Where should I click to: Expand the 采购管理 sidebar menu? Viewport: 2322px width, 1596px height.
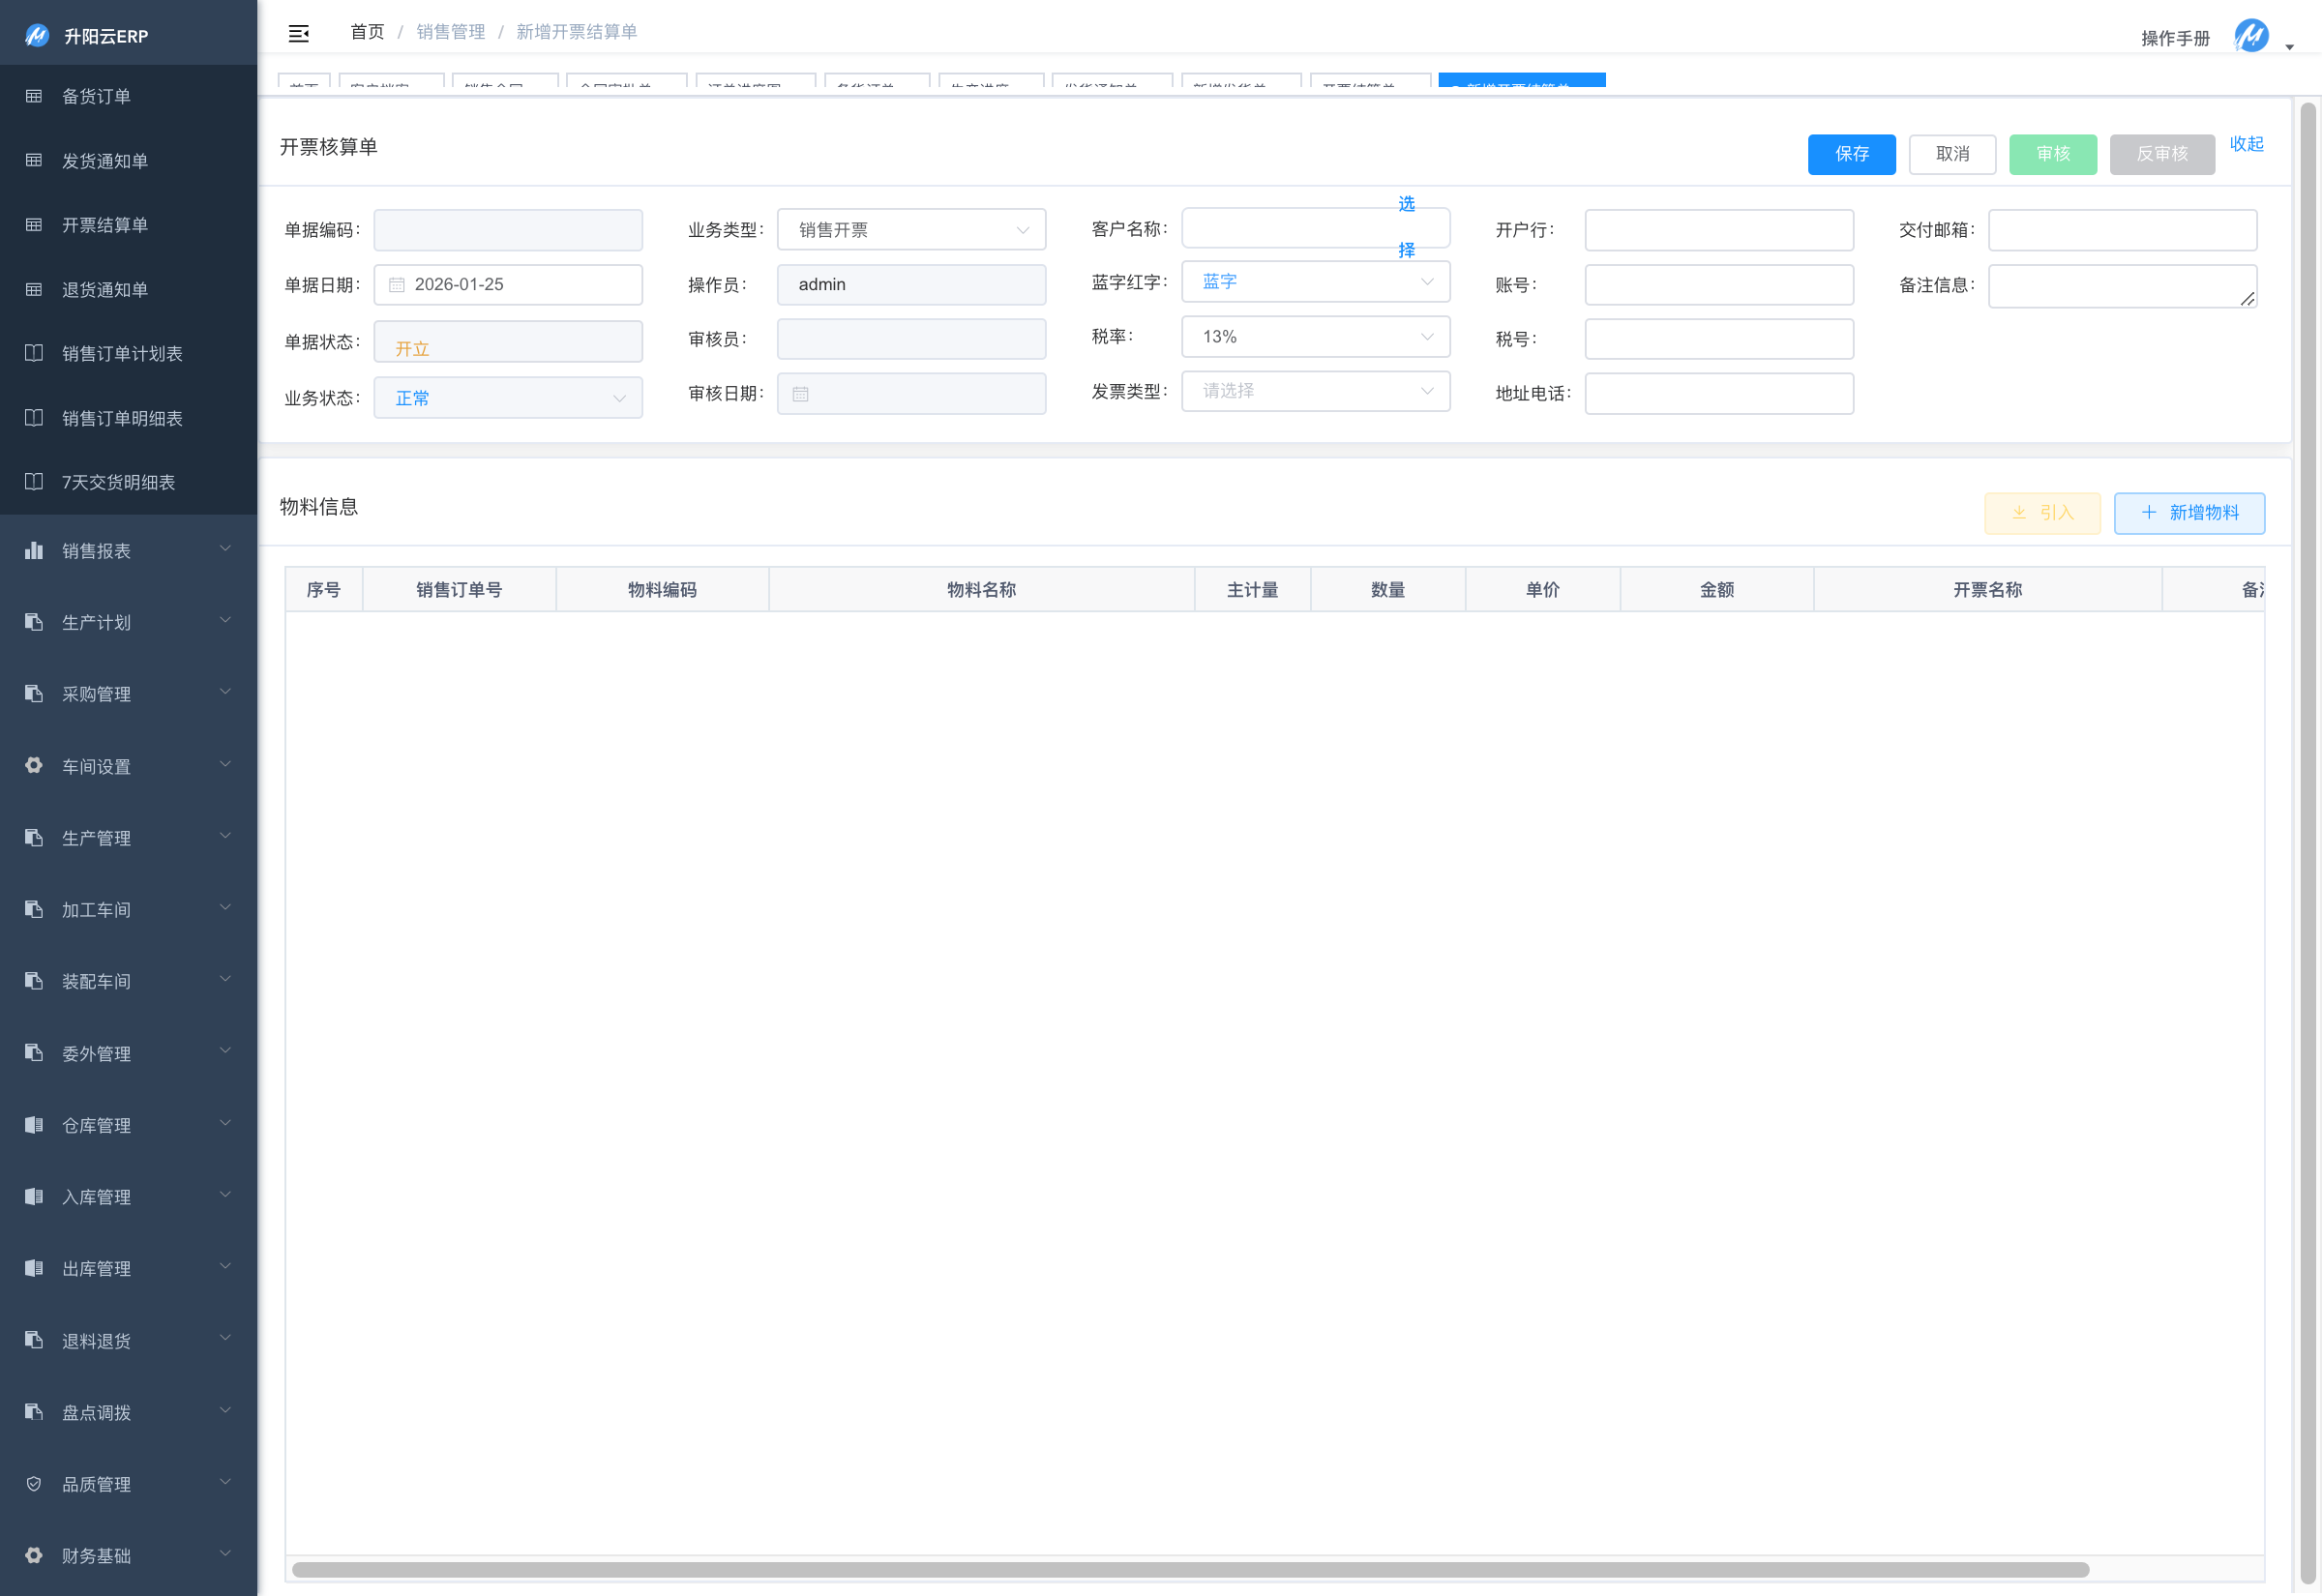[128, 694]
